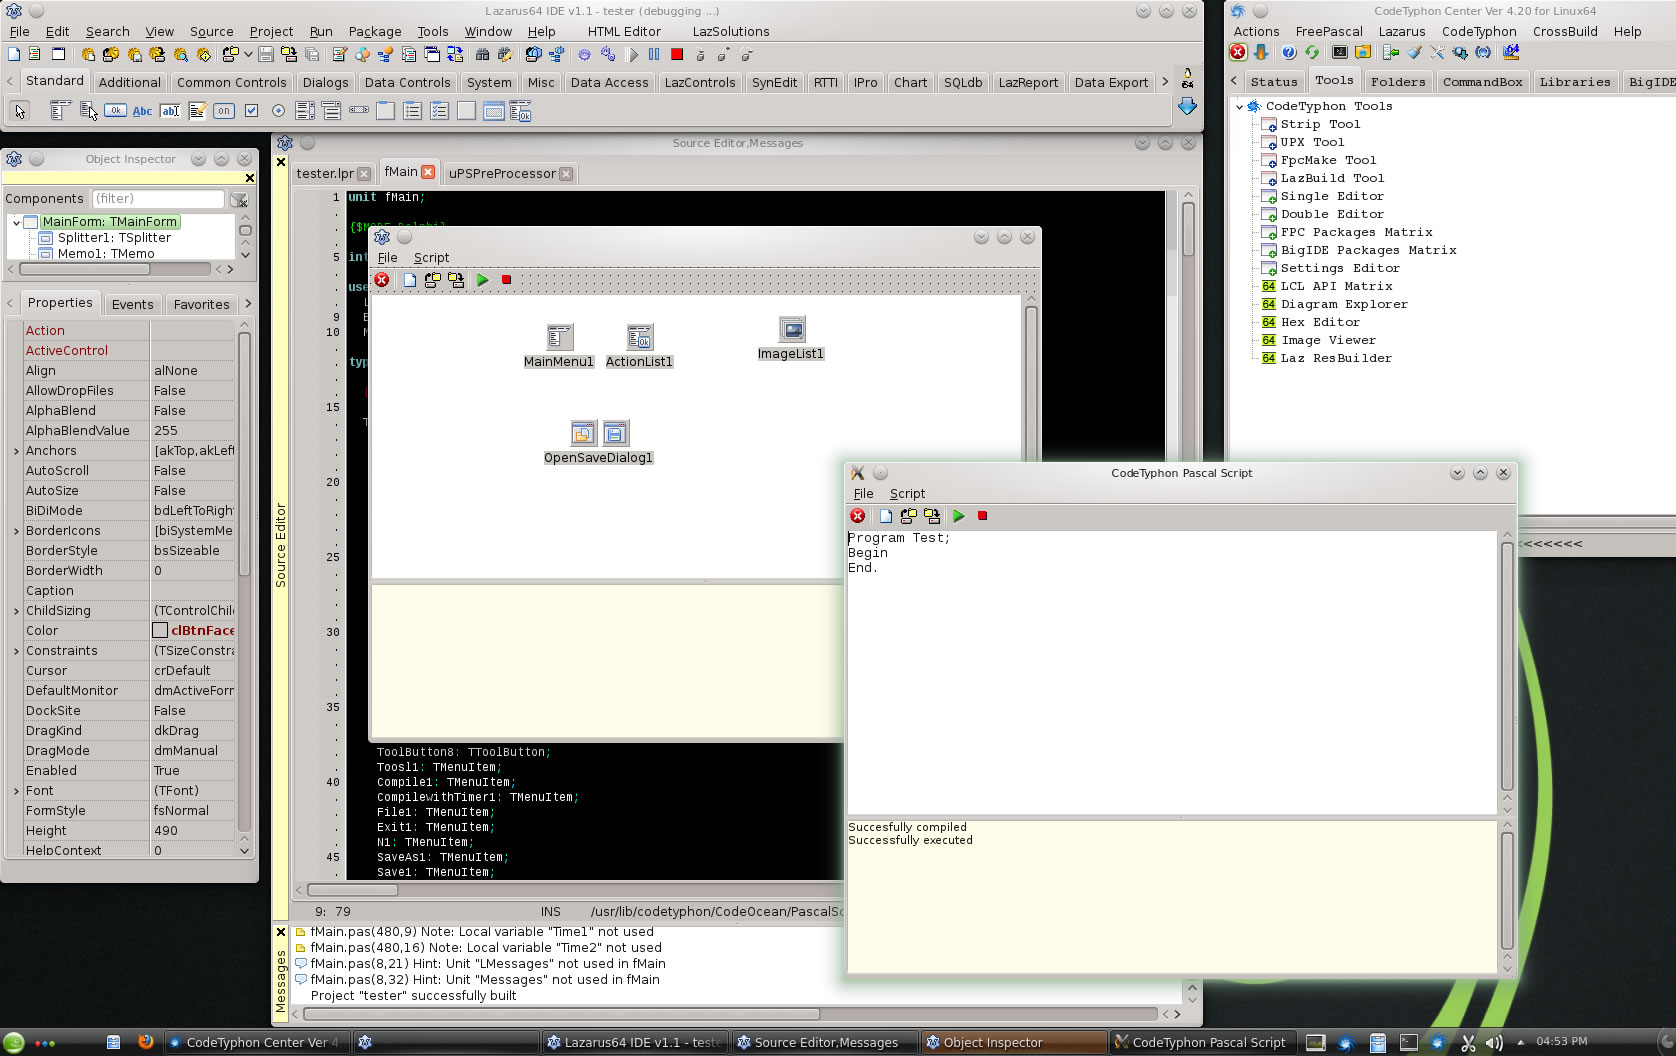Click the Source Editor,Messages taskbar button
1676x1056 pixels.
[826, 1042]
